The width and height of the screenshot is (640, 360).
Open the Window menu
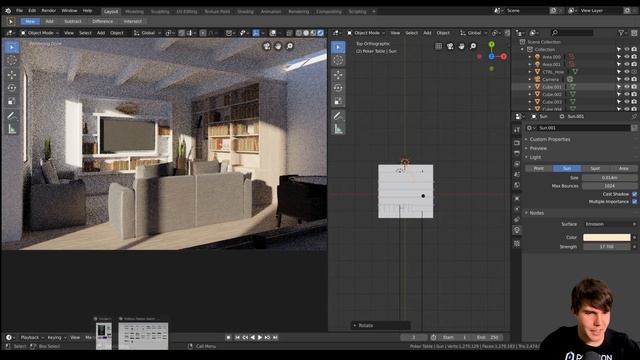69,11
